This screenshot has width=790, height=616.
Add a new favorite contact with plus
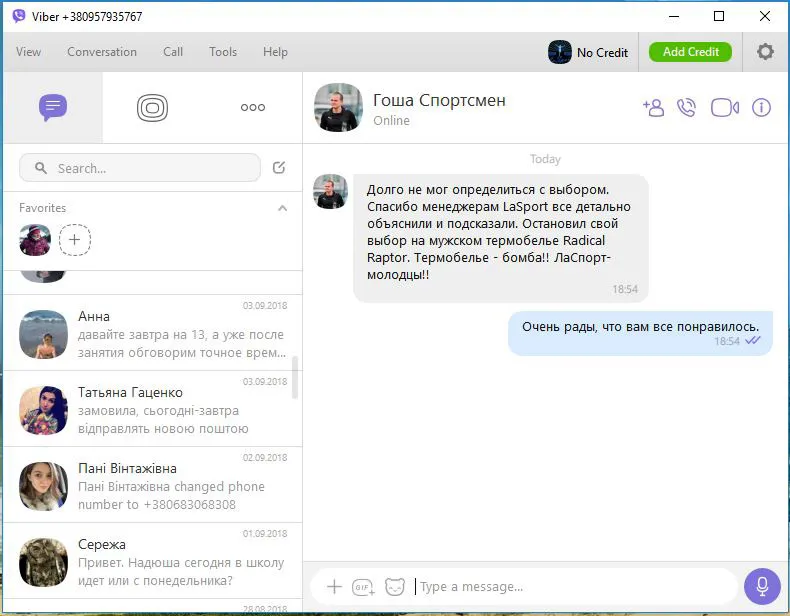click(x=75, y=240)
